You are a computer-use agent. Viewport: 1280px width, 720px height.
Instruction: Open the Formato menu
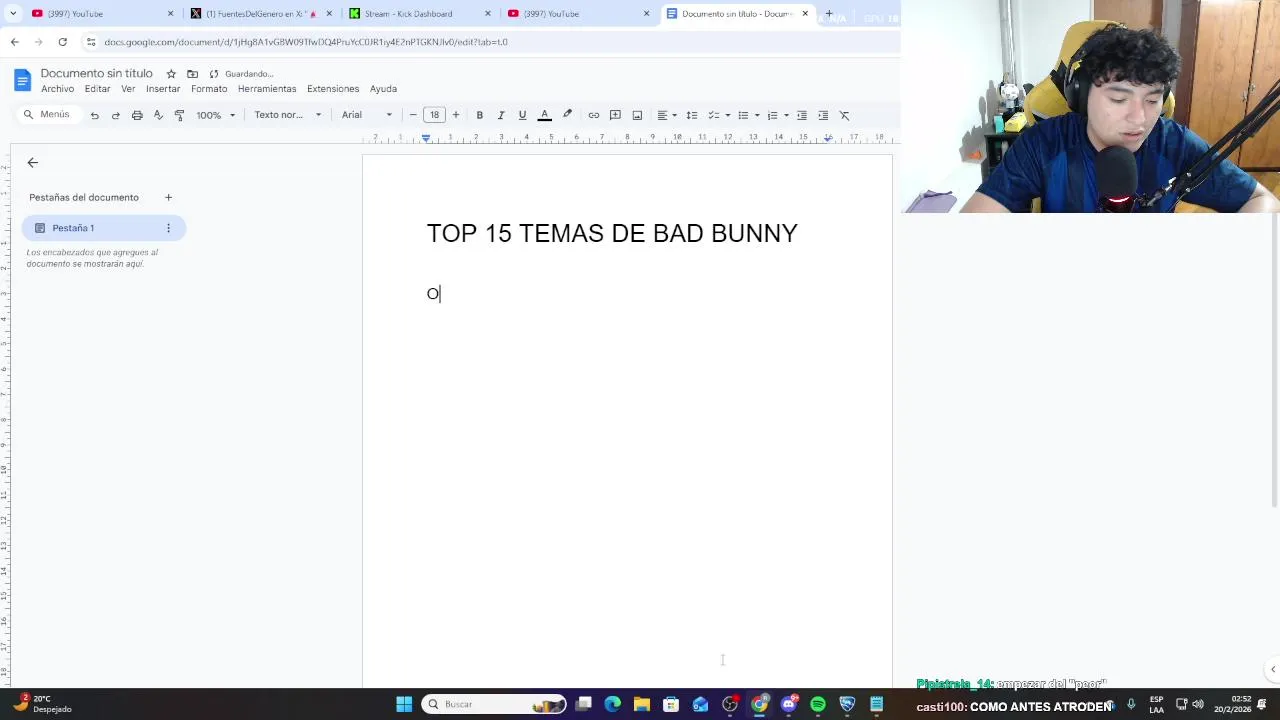coord(209,89)
